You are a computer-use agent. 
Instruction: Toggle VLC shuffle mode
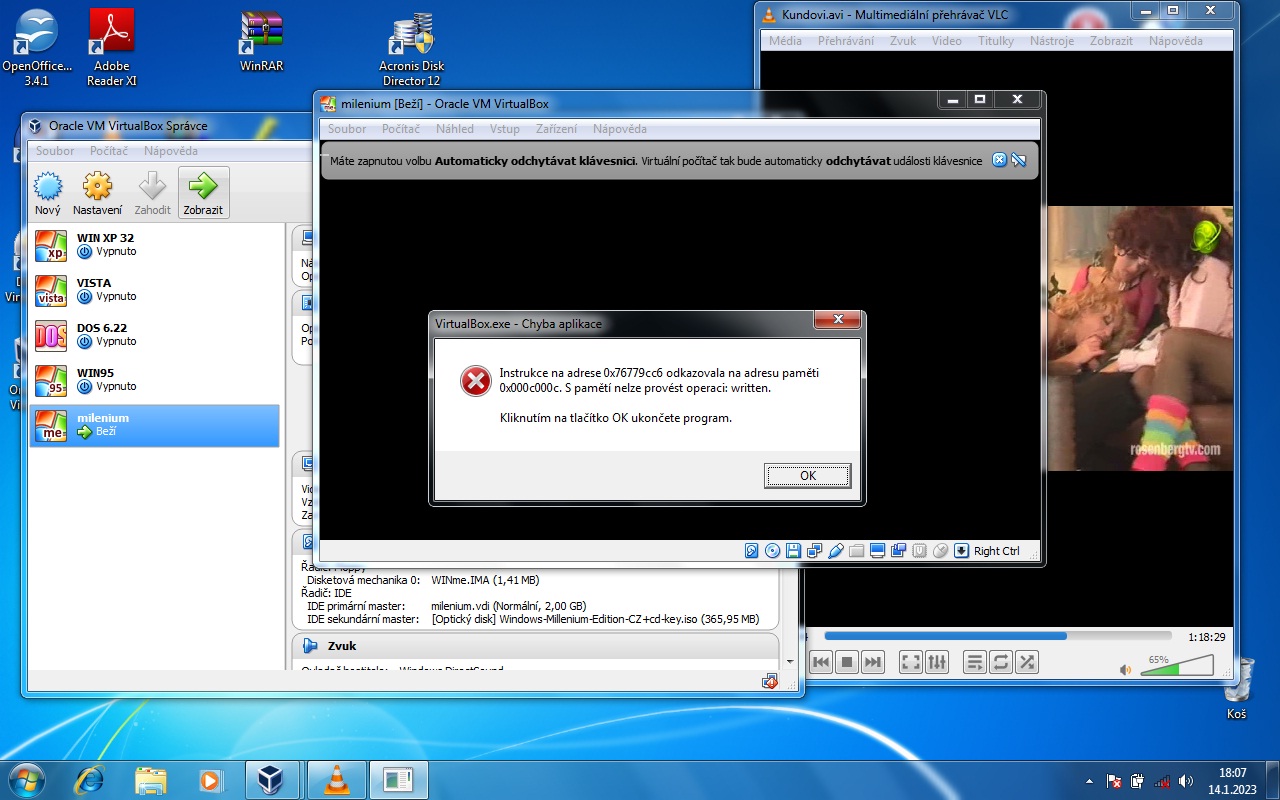(1027, 662)
